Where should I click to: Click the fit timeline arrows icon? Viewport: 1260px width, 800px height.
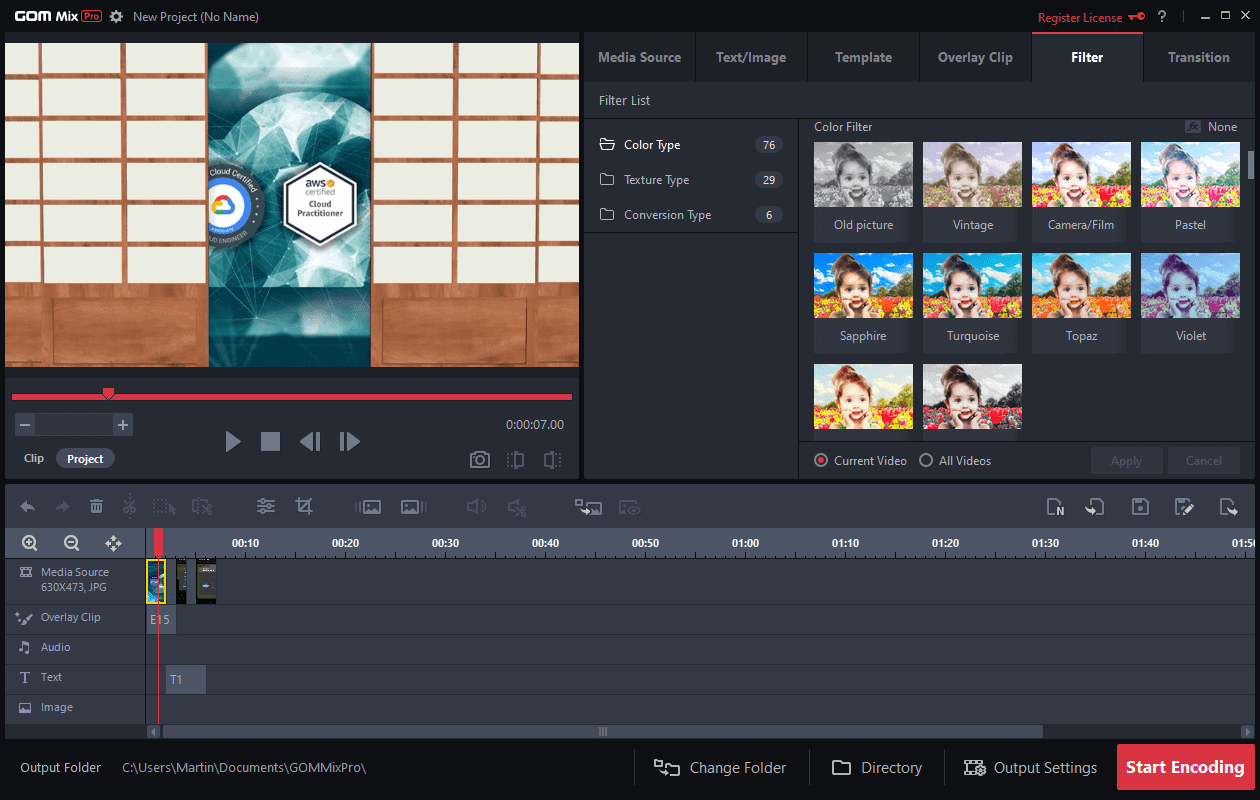point(113,543)
